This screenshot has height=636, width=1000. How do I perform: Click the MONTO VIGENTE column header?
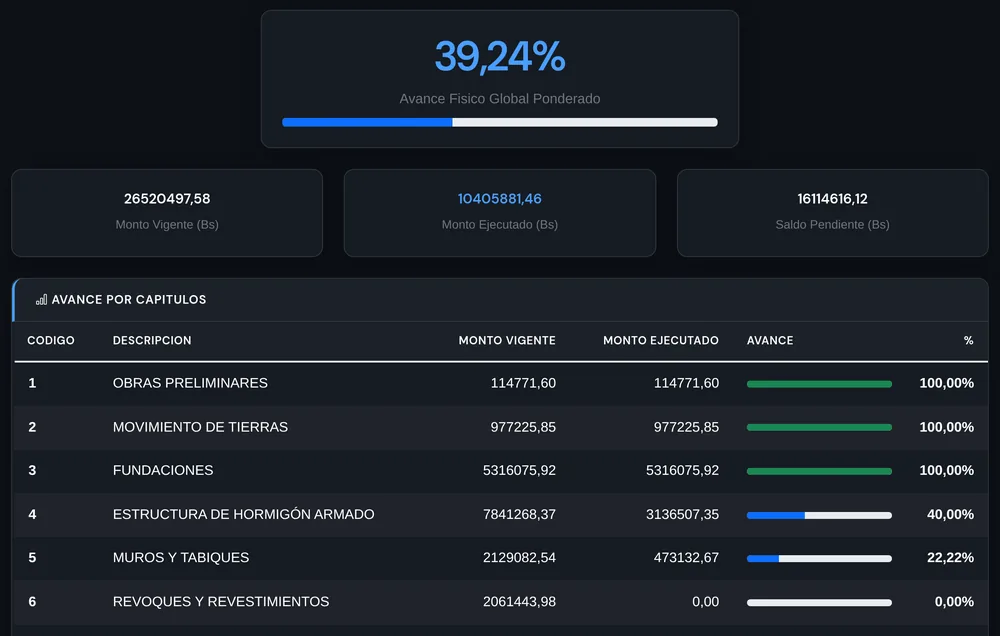coord(507,341)
